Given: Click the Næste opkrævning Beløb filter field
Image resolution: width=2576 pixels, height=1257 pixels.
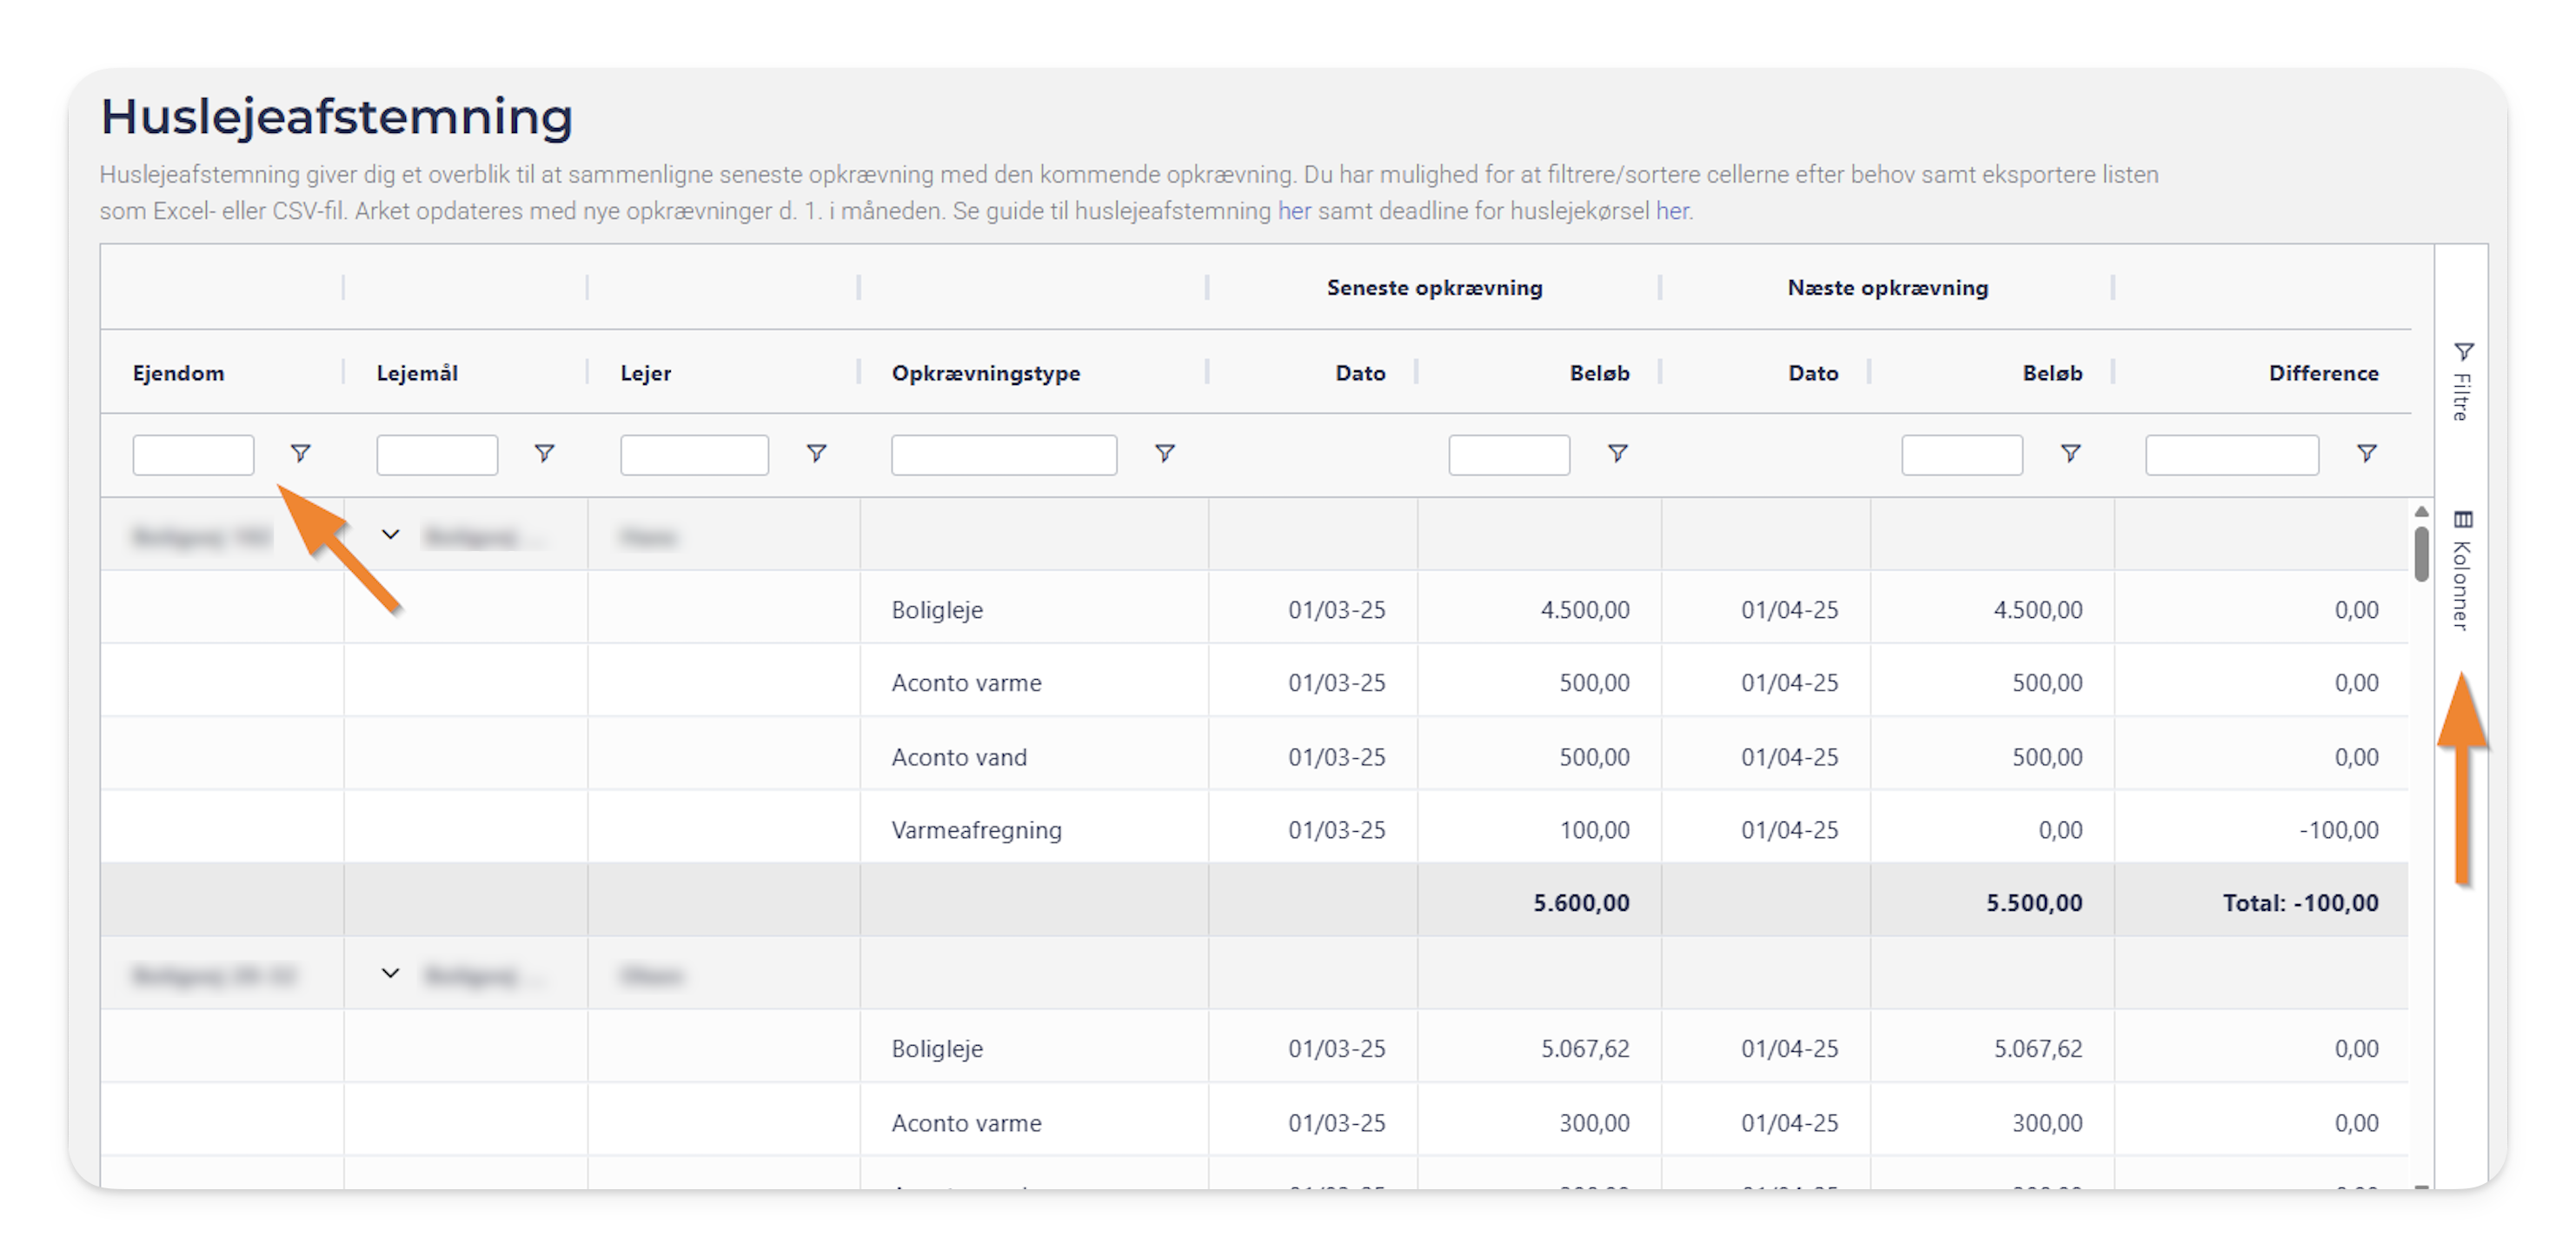Looking at the screenshot, I should [x=1962, y=455].
